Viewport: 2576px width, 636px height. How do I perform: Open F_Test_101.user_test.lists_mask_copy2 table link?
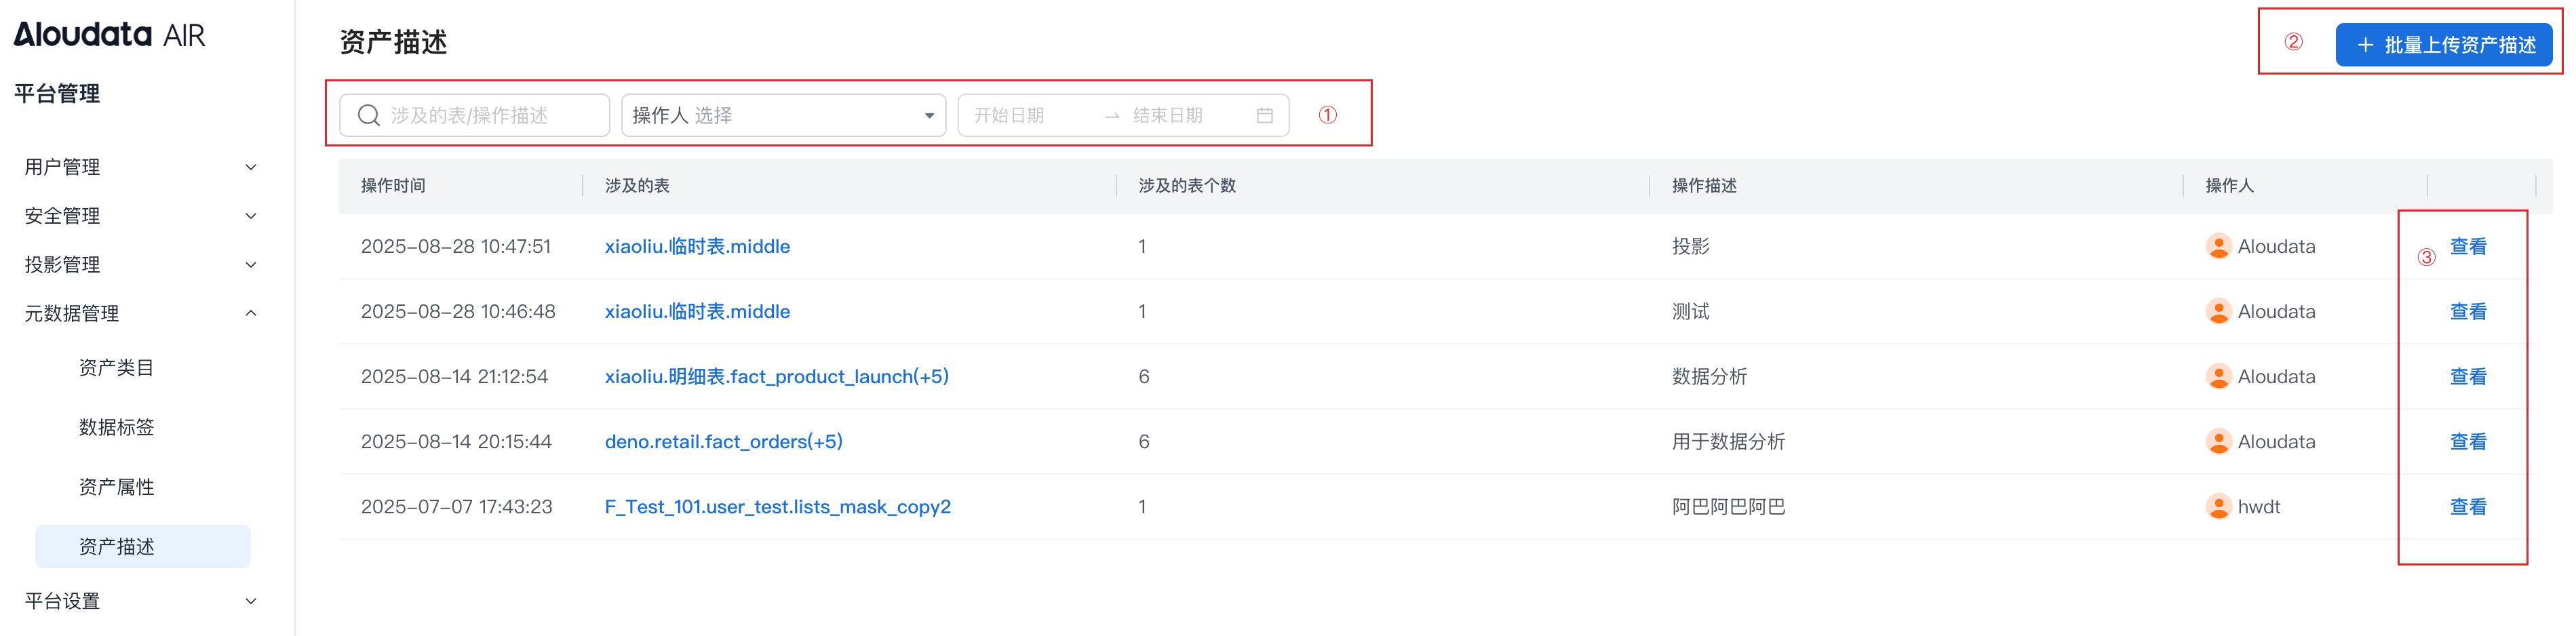point(777,507)
